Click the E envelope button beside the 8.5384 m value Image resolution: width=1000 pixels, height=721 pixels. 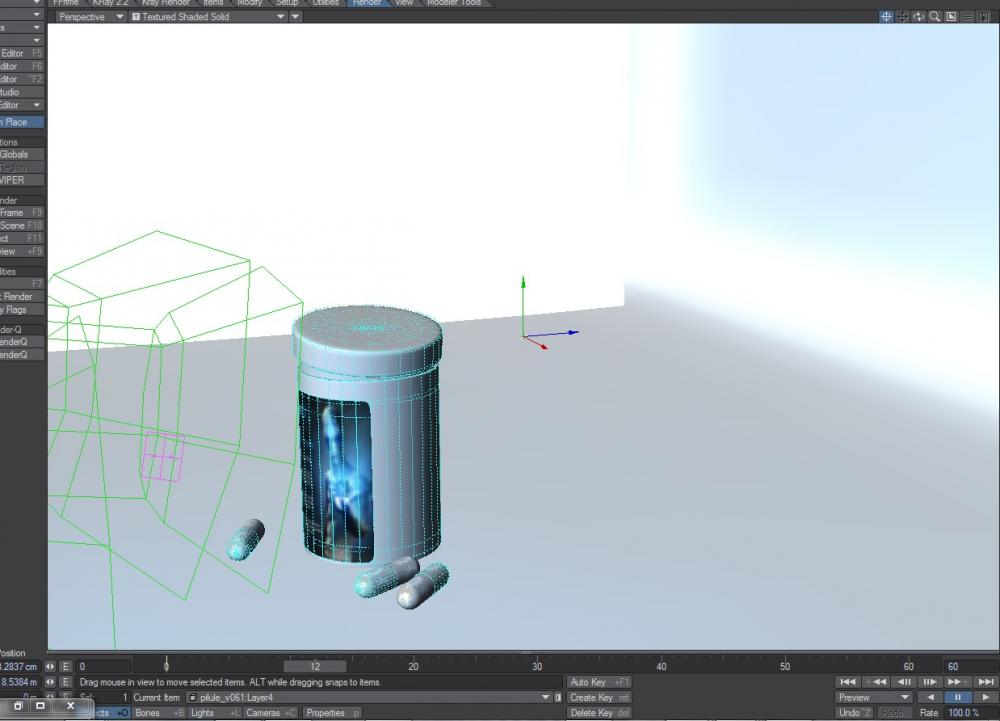tap(66, 682)
